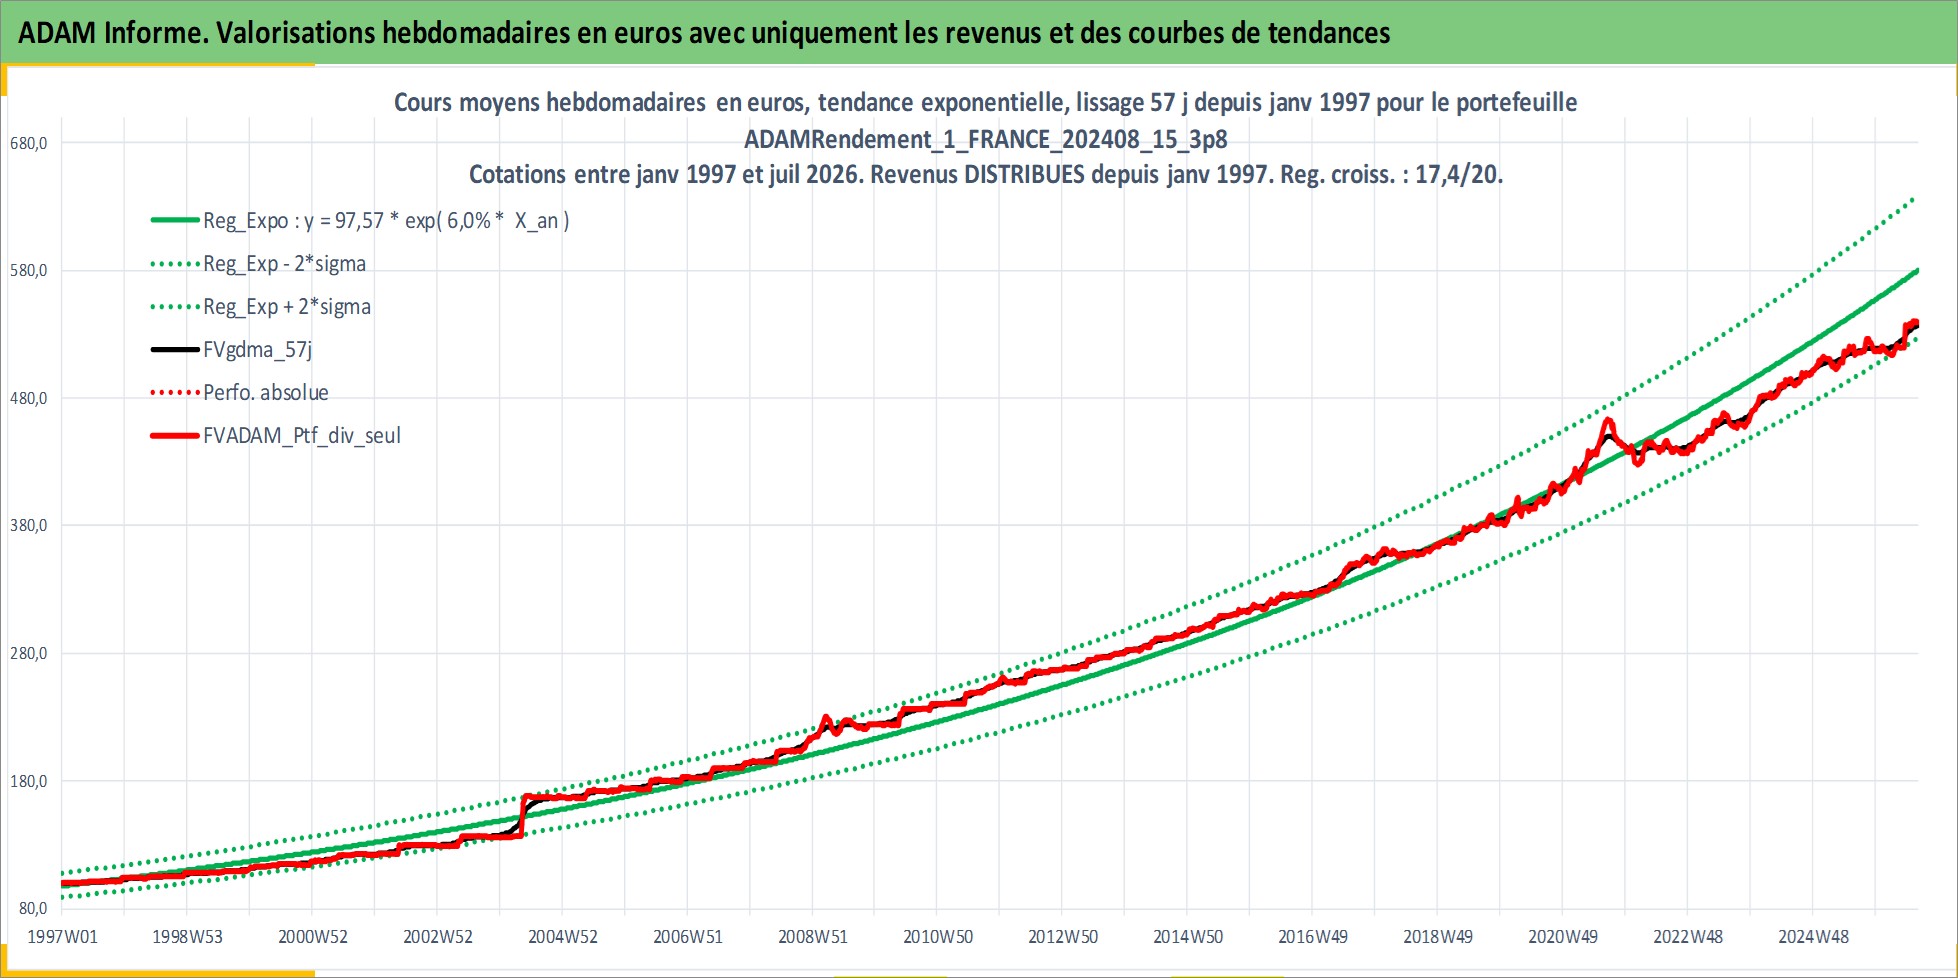Select the x-axis label '2000W52'
The width and height of the screenshot is (1958, 978).
[x=313, y=937]
